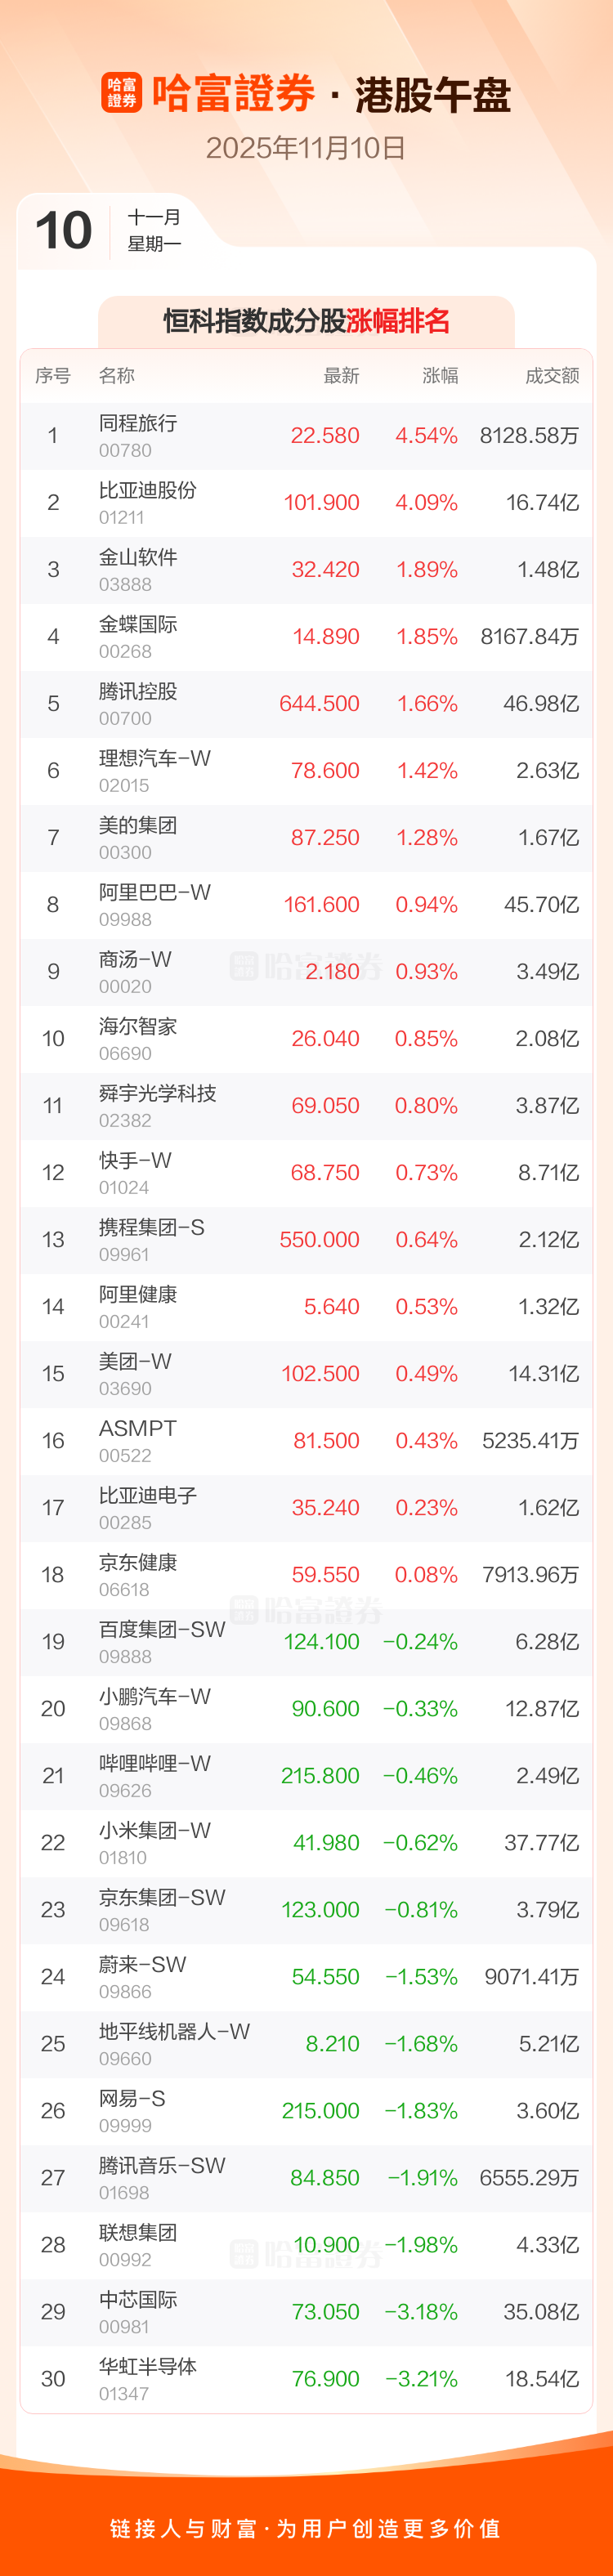Select the 阿里巴巴-W stock entry

pyautogui.click(x=154, y=893)
